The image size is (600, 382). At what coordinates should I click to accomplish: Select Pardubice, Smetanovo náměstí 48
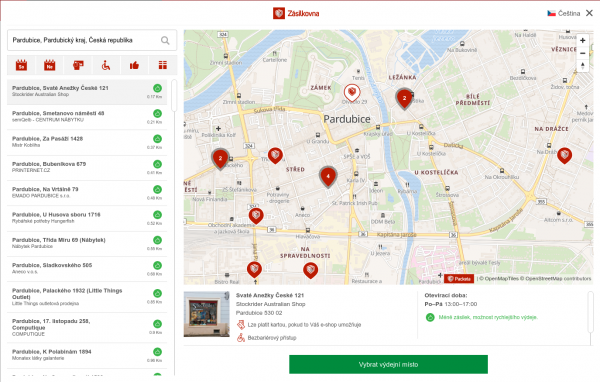click(87, 117)
